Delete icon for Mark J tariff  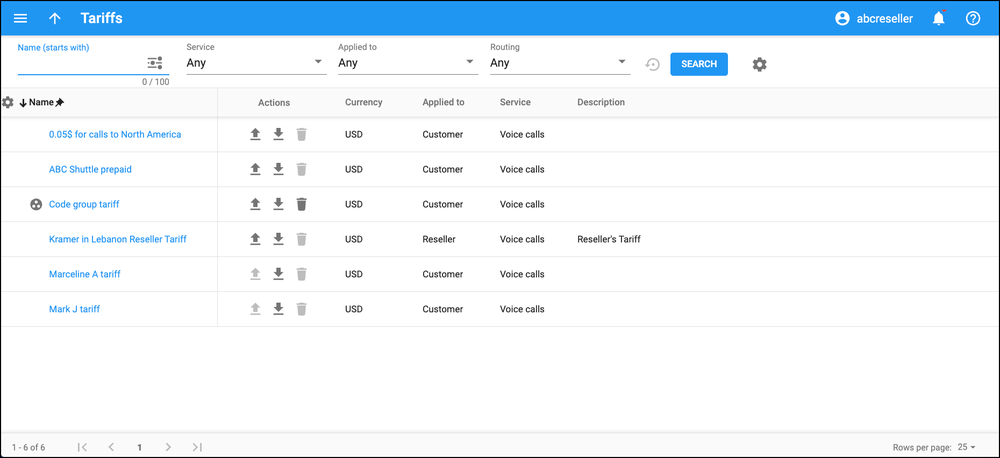(x=302, y=309)
